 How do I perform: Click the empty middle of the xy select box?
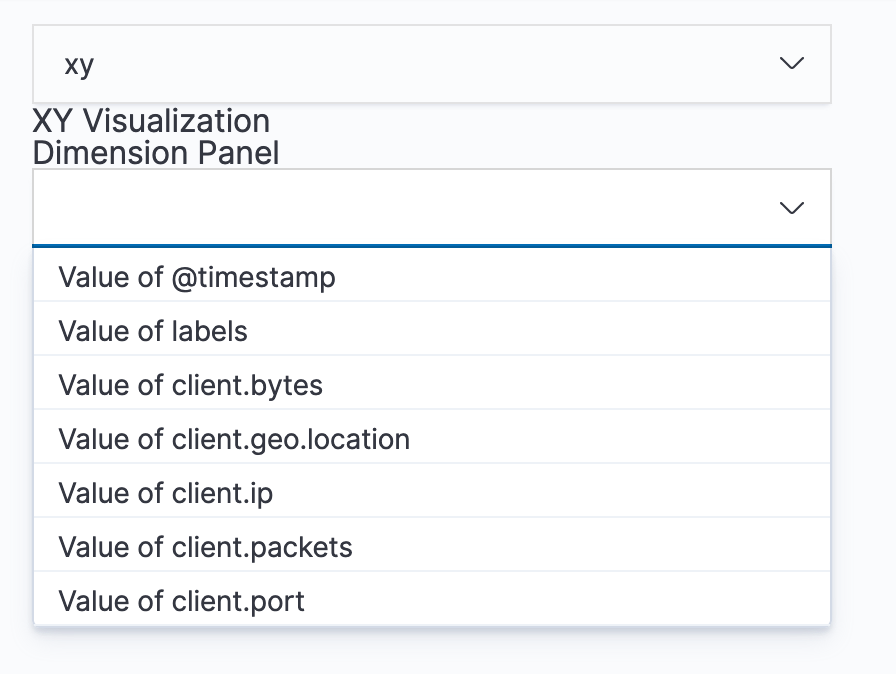430,64
